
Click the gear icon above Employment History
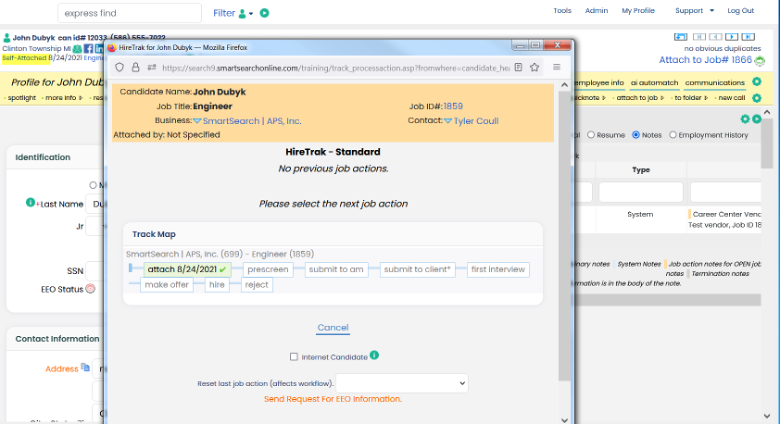745,119
